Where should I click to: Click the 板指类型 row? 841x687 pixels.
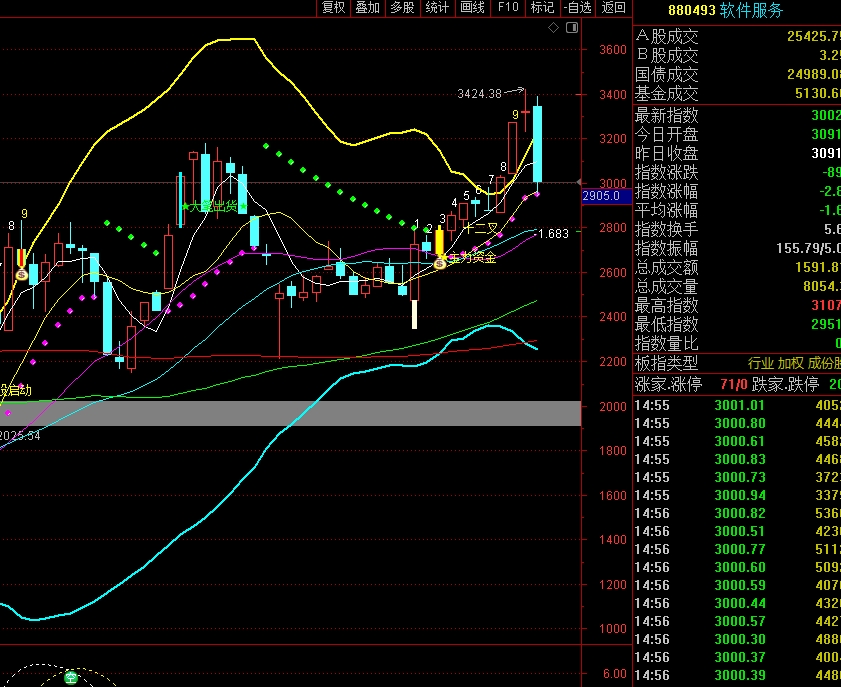pos(737,364)
